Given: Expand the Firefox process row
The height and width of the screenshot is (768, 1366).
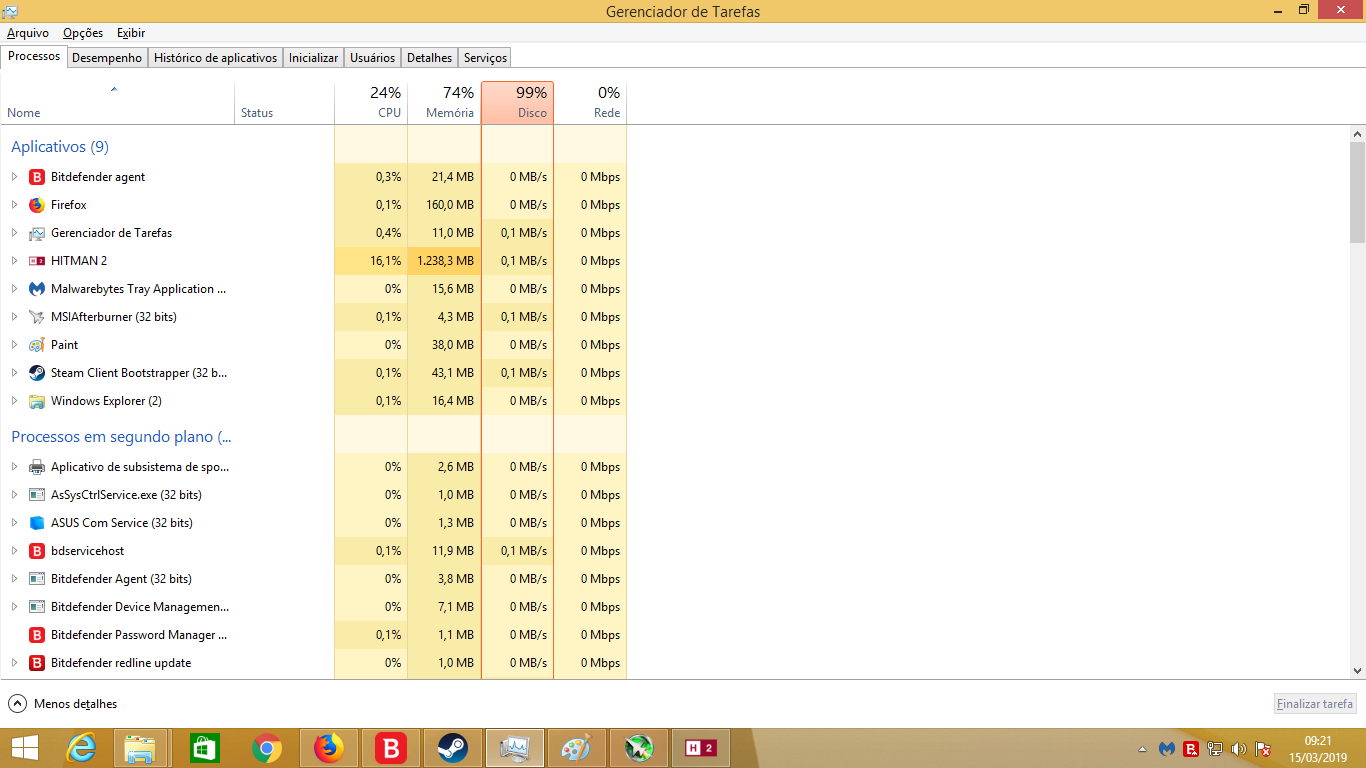Looking at the screenshot, I should [x=14, y=205].
